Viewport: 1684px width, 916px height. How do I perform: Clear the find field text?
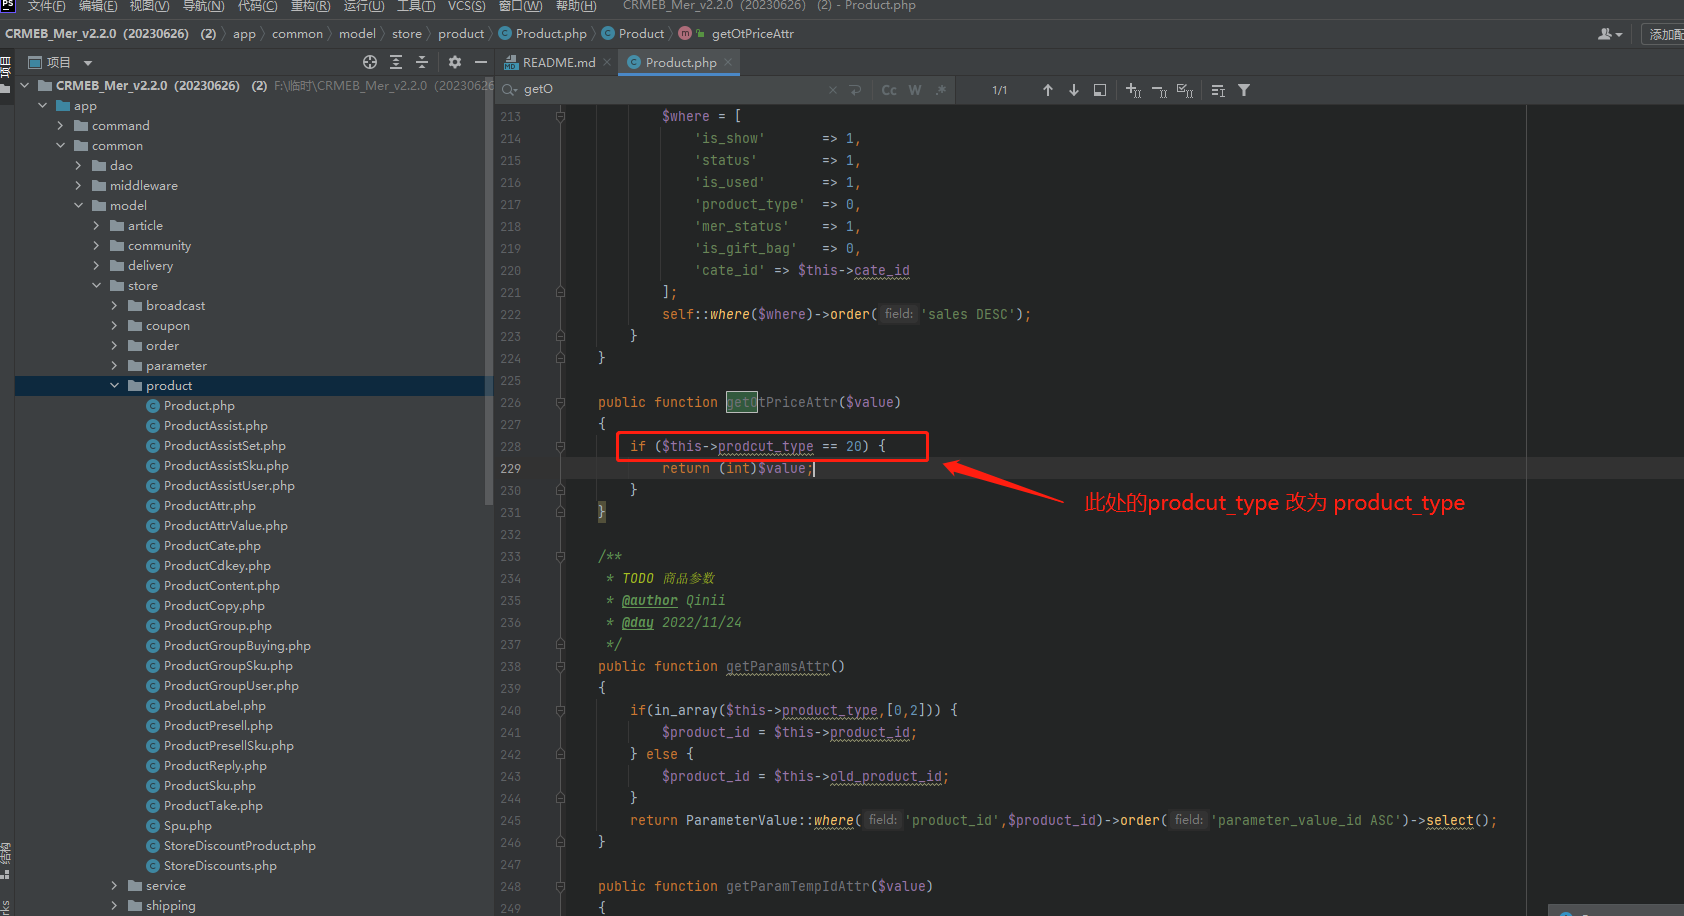click(x=833, y=90)
